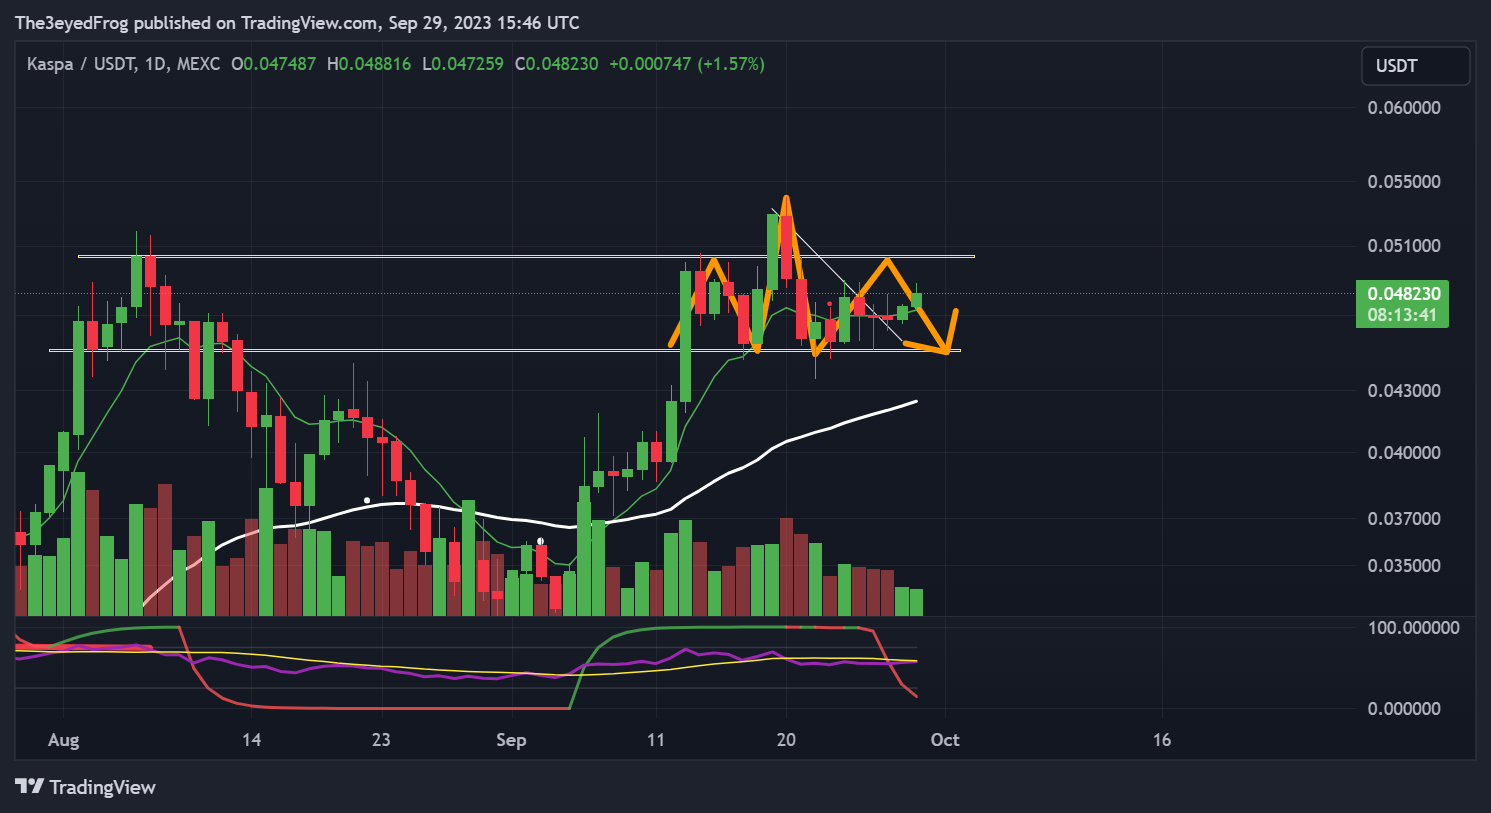Click the 0.037000 price axis label

(1404, 519)
